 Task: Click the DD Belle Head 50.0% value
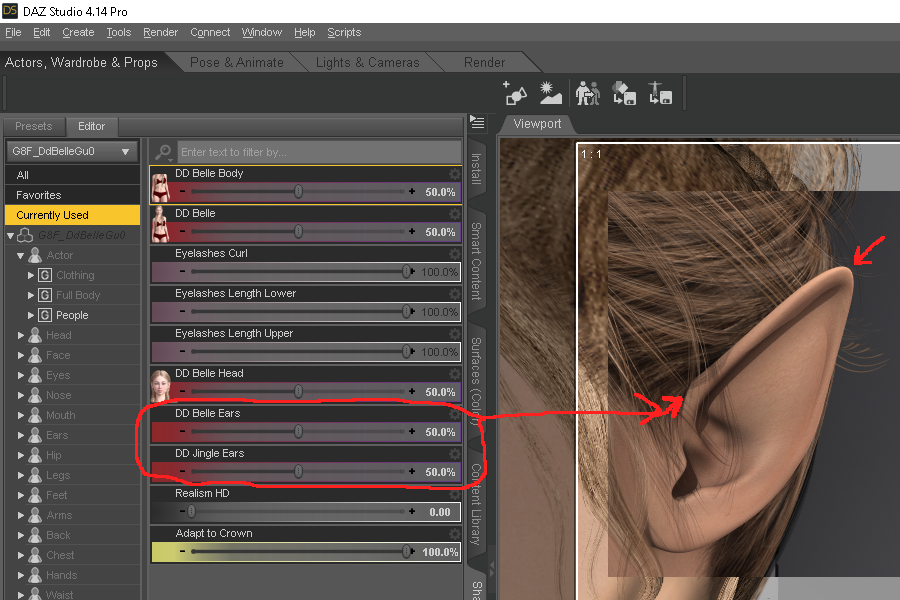[440, 392]
